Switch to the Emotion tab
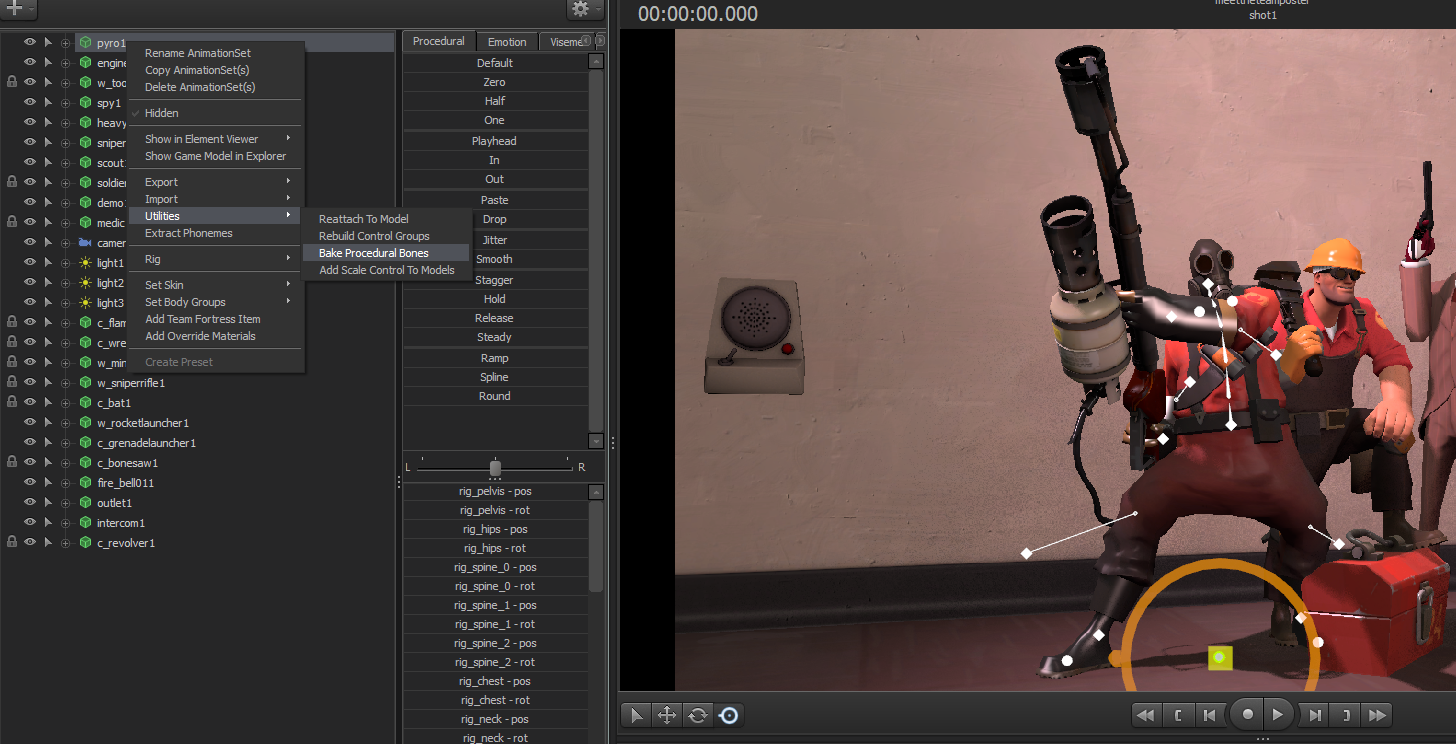The height and width of the screenshot is (744, 1456). click(x=507, y=42)
